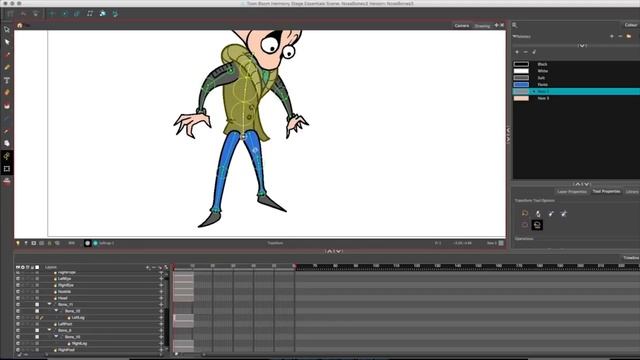Select the square reposition frames tool

coord(7,169)
